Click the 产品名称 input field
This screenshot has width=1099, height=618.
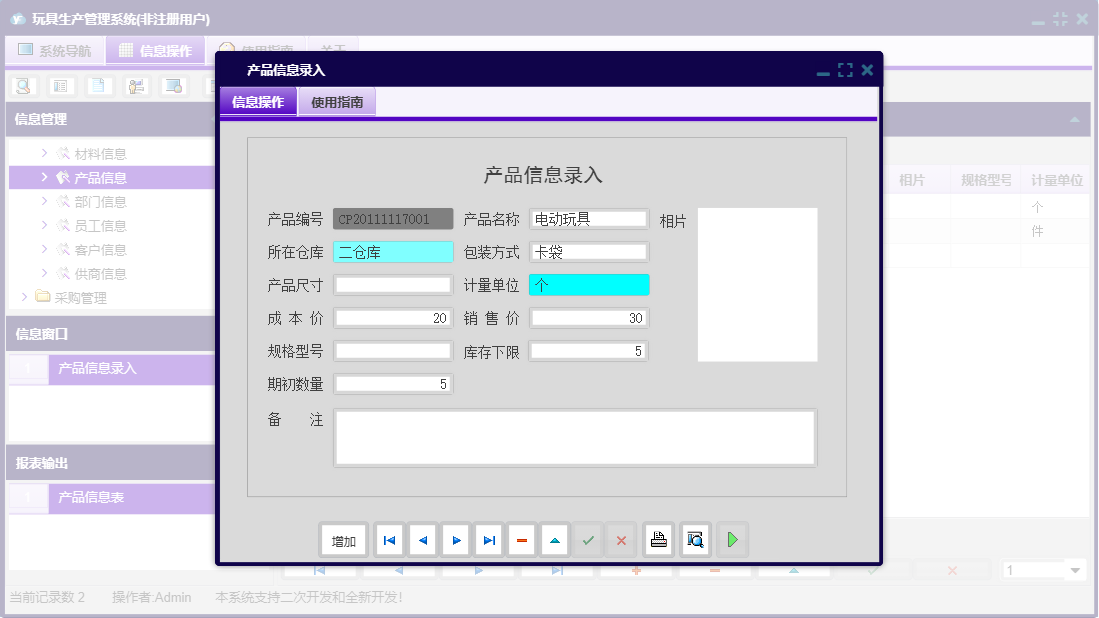point(588,218)
